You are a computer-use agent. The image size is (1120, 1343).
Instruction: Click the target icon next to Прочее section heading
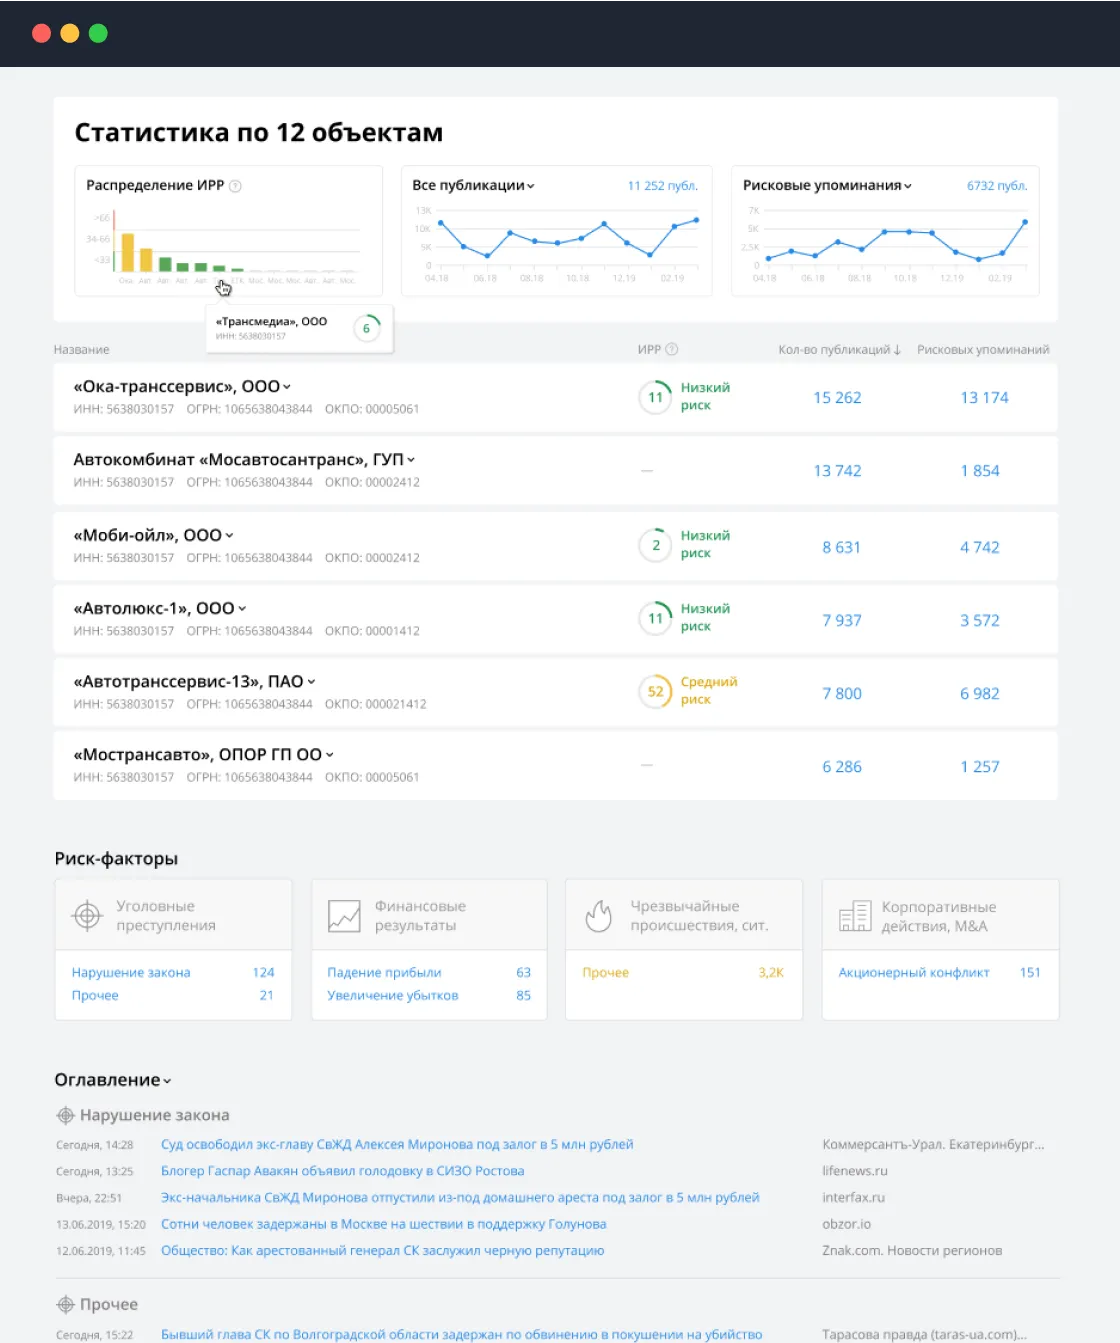(65, 1304)
